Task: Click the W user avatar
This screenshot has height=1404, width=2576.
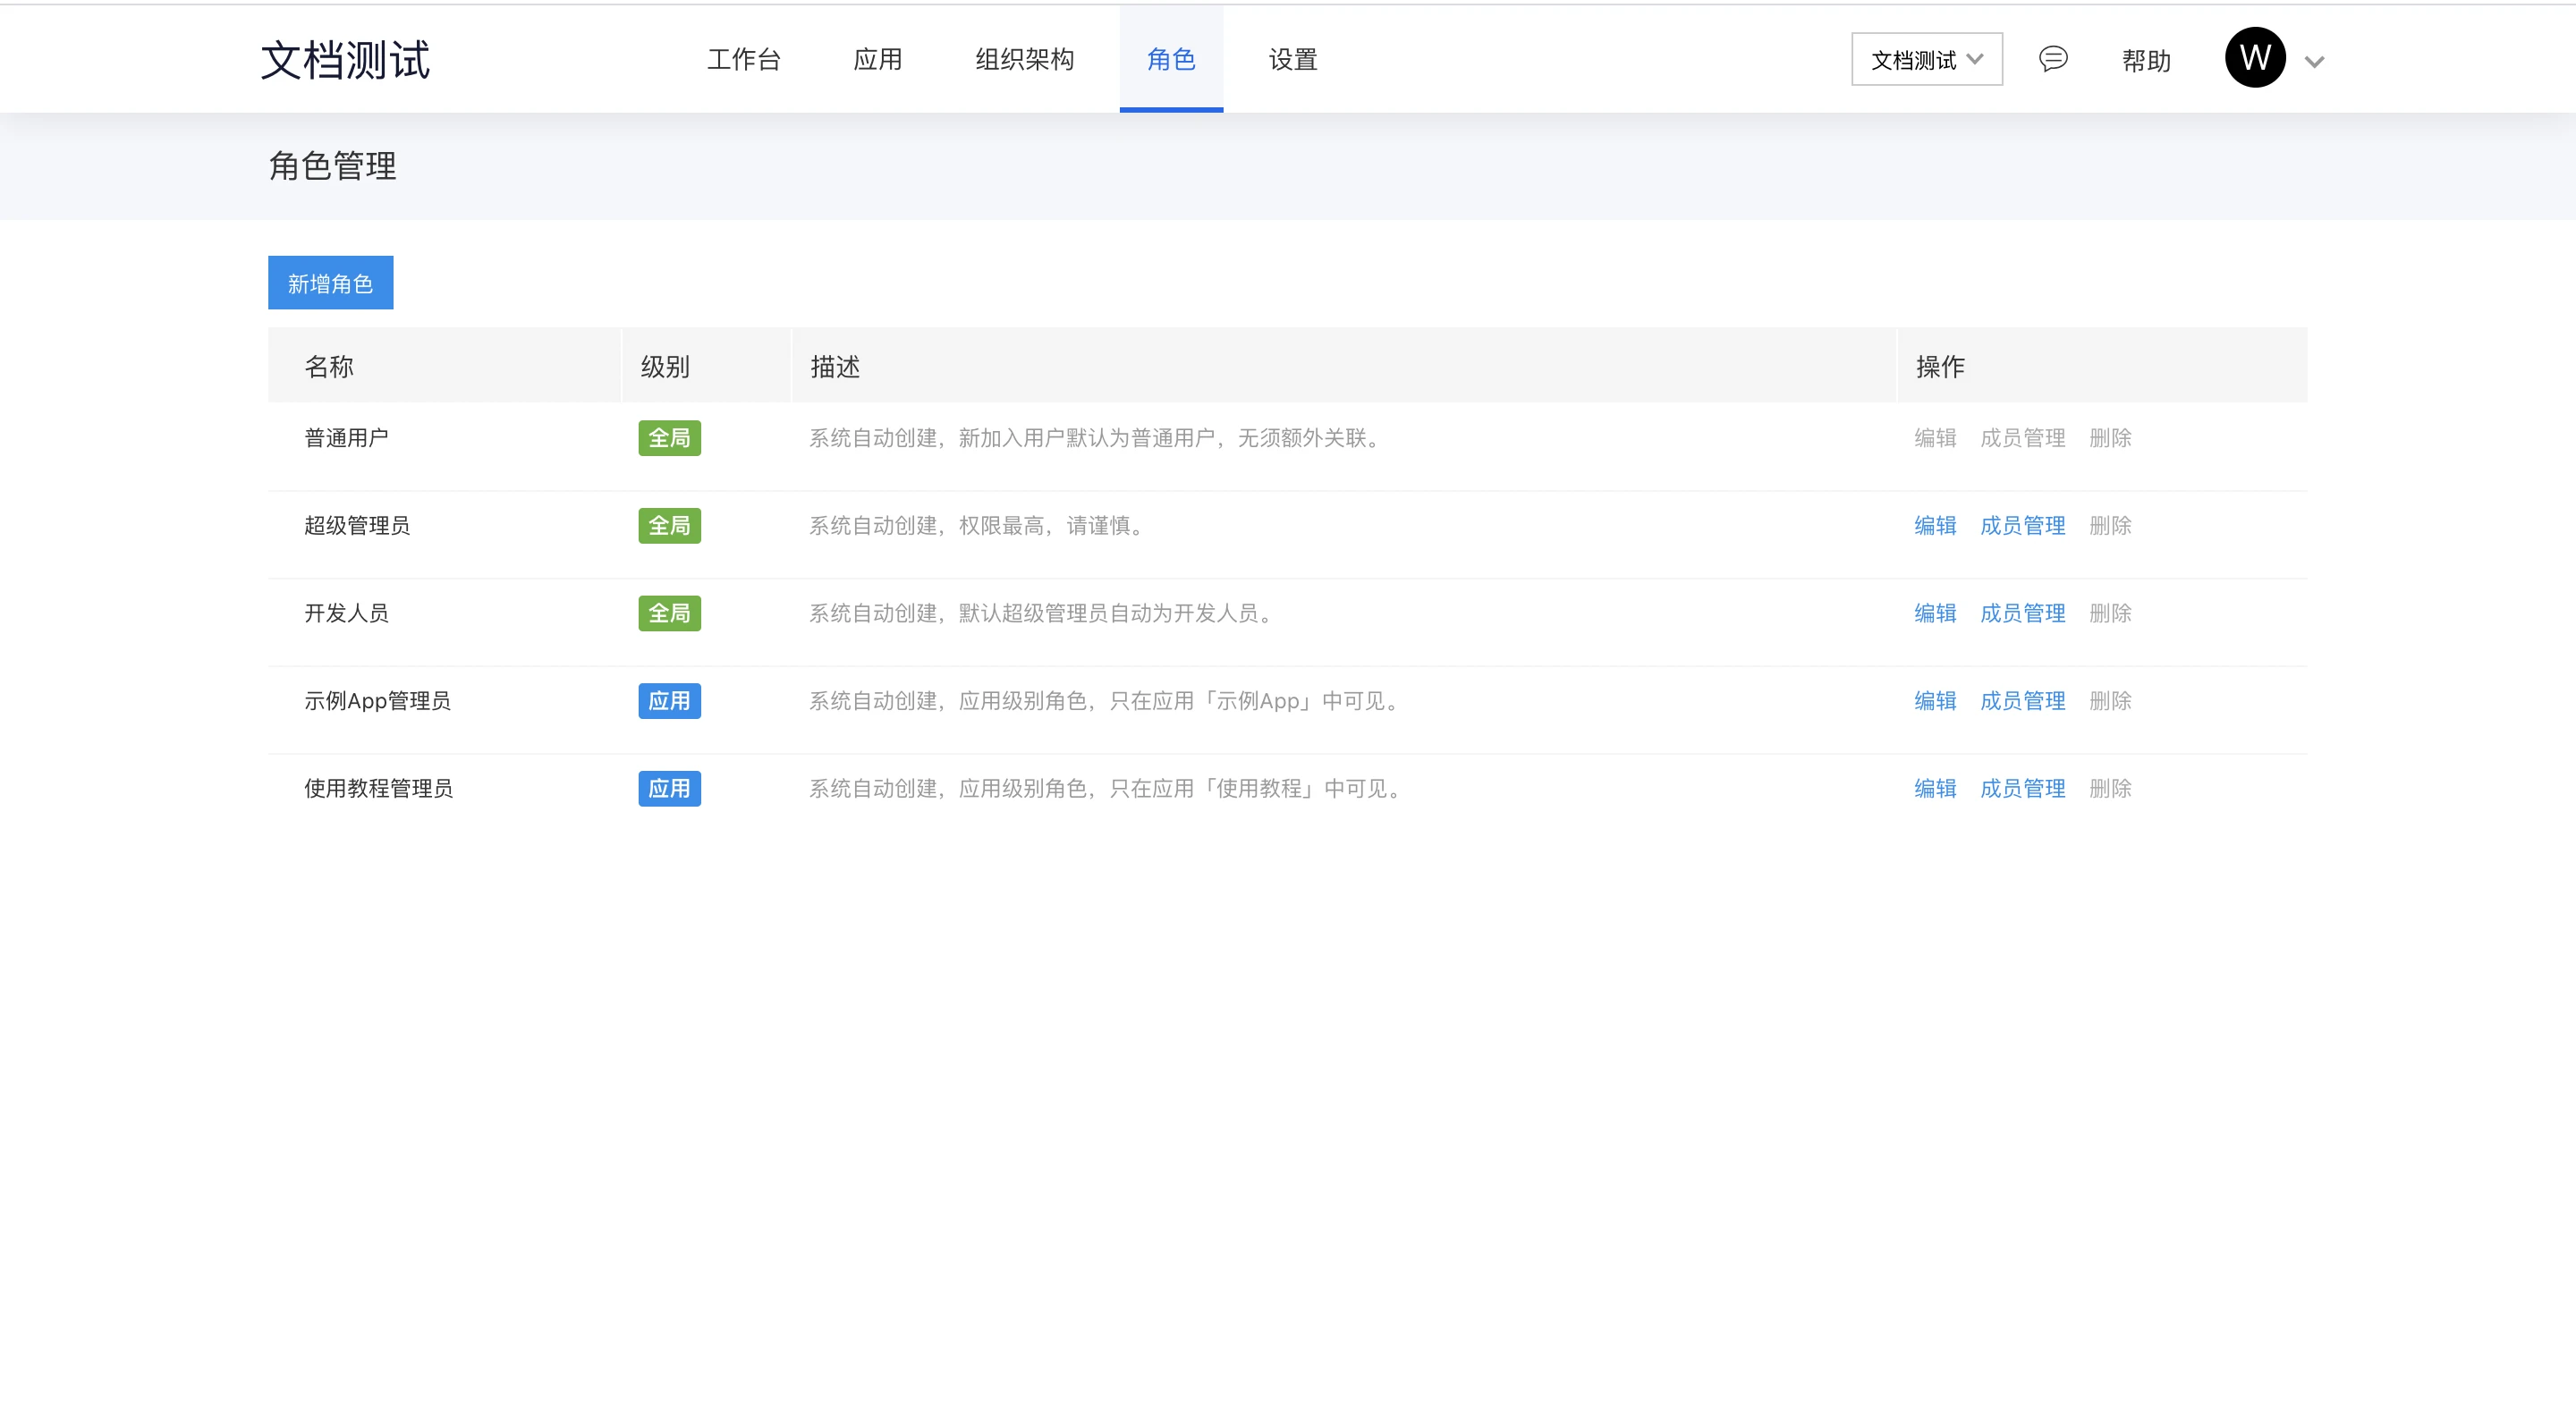Action: pos(2254,58)
